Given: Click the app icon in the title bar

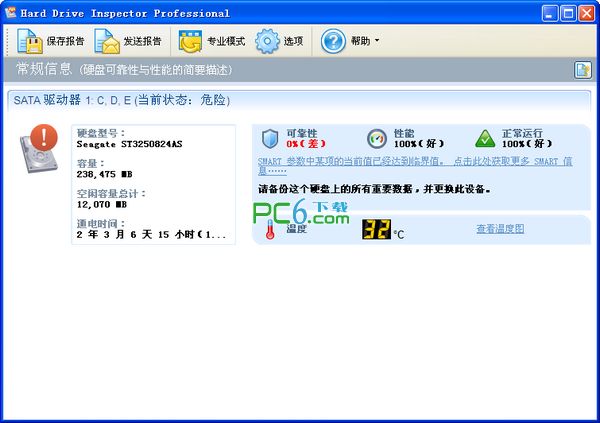Looking at the screenshot, I should pyautogui.click(x=11, y=13).
